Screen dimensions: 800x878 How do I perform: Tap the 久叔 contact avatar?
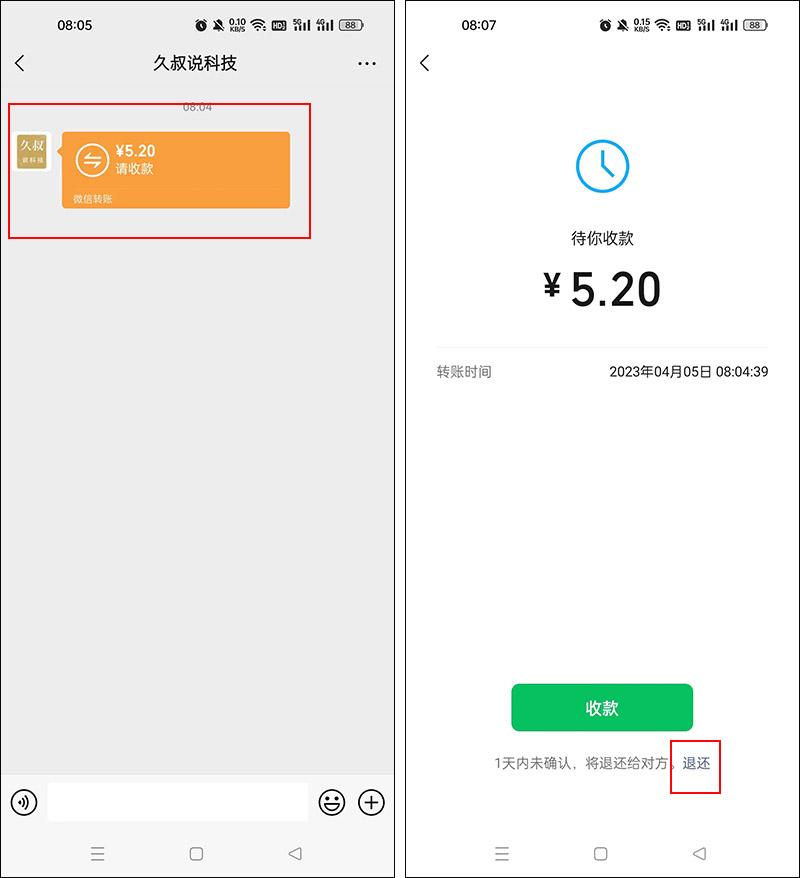coord(32,151)
